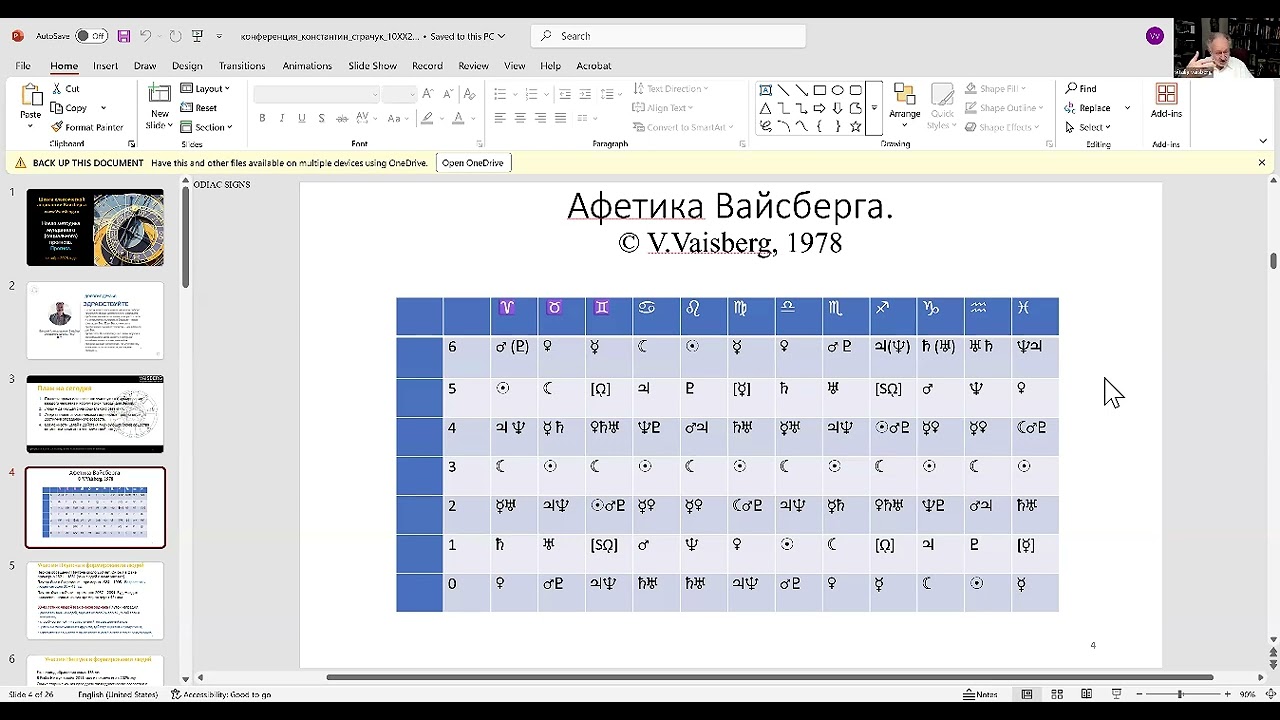
Task: Center the paragraph text
Action: point(520,118)
